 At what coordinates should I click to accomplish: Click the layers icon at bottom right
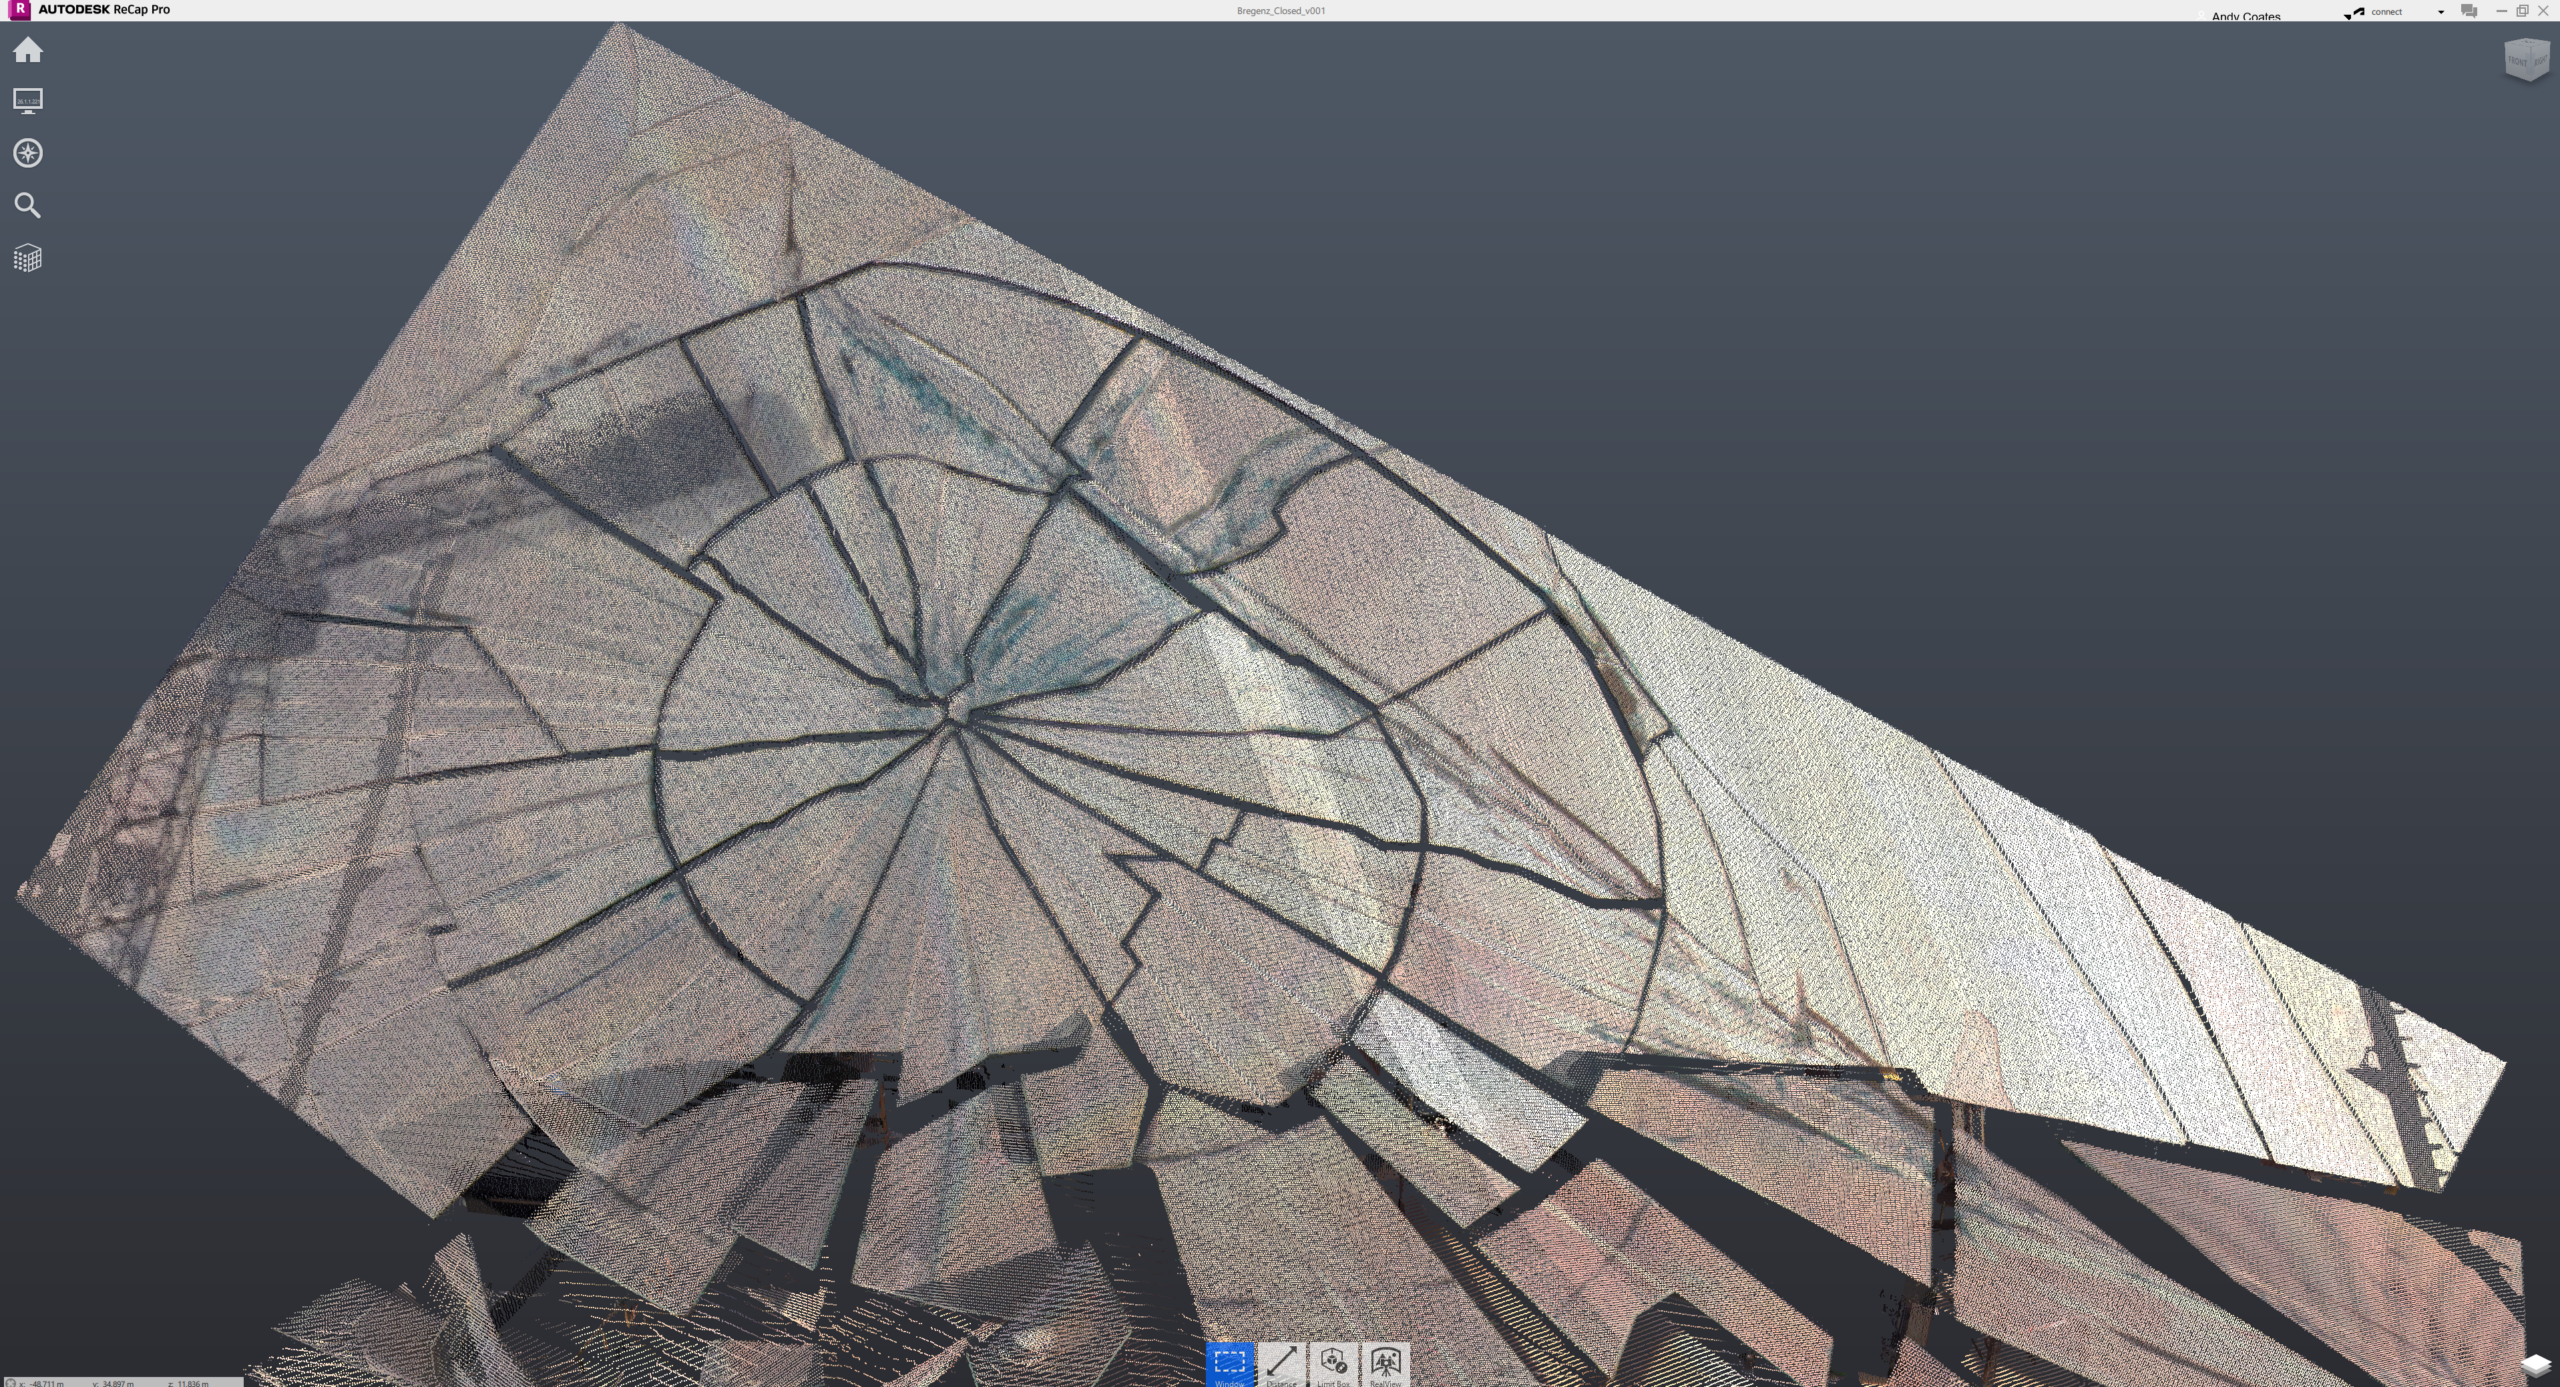click(2535, 1365)
